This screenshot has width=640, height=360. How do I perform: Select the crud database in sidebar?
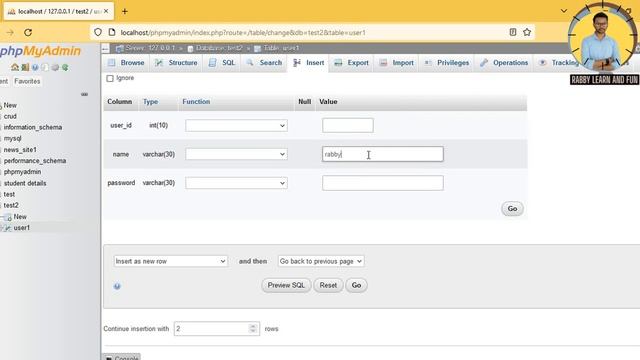click(10, 116)
